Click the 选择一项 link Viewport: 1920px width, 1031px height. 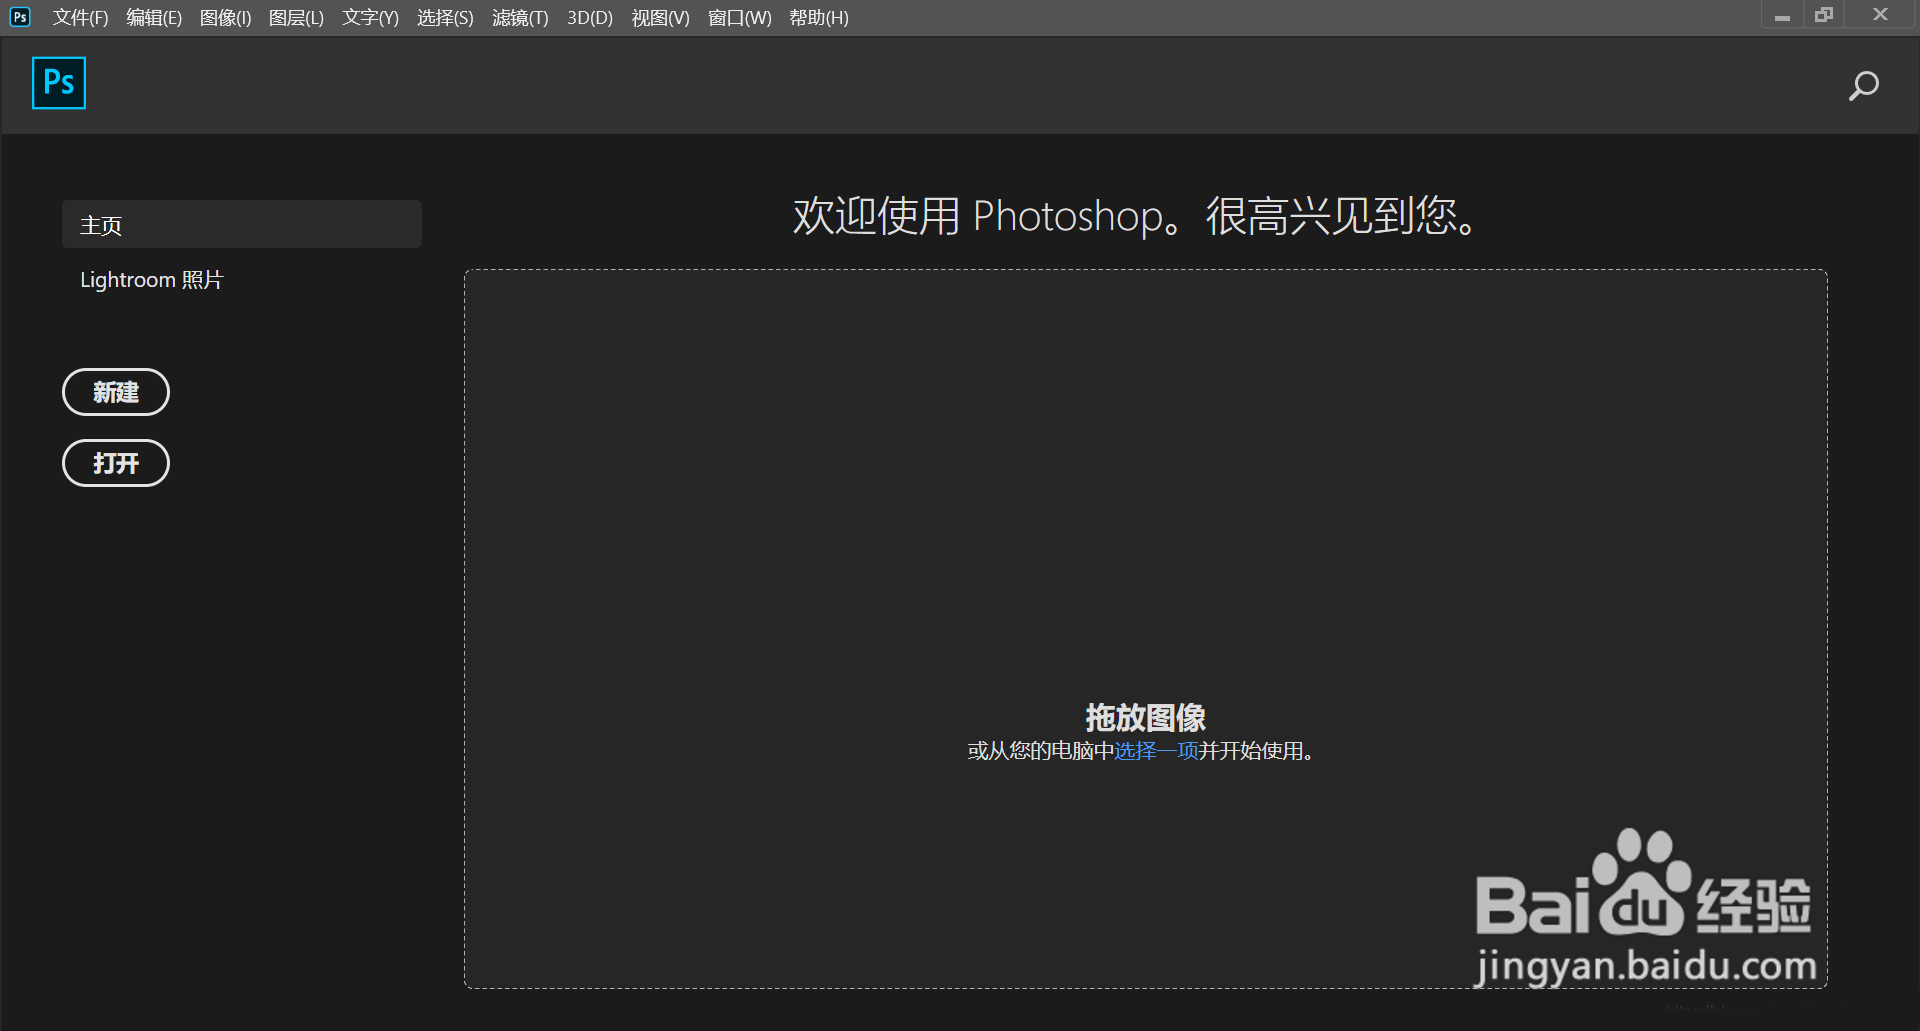[x=1156, y=751]
